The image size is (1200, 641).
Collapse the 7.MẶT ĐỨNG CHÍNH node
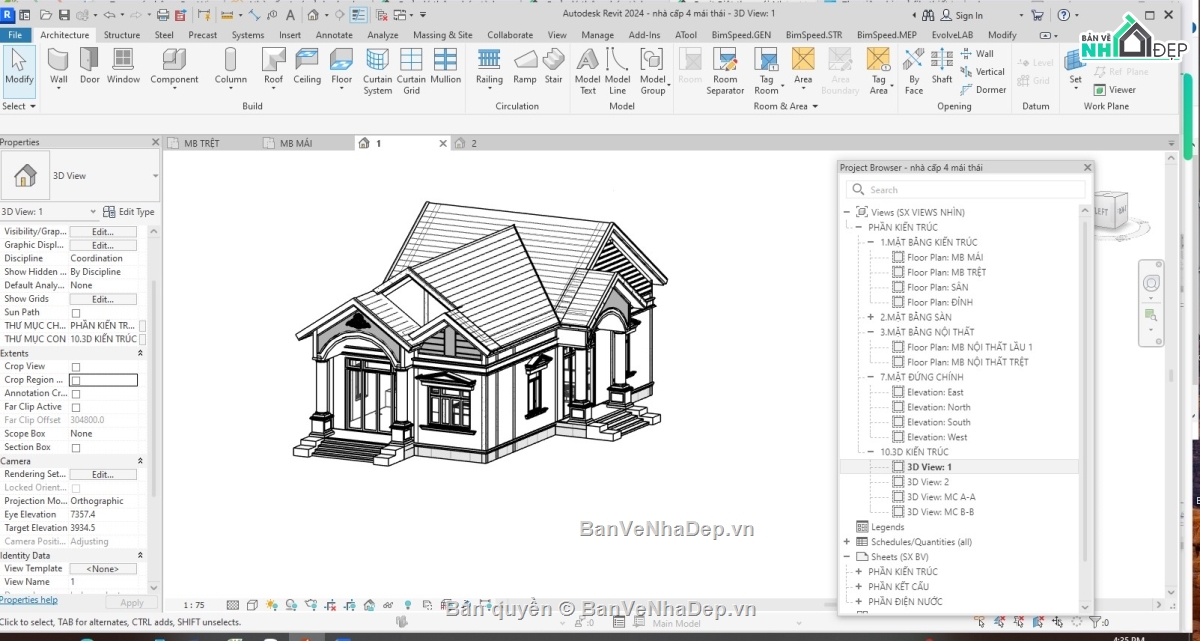coord(871,377)
